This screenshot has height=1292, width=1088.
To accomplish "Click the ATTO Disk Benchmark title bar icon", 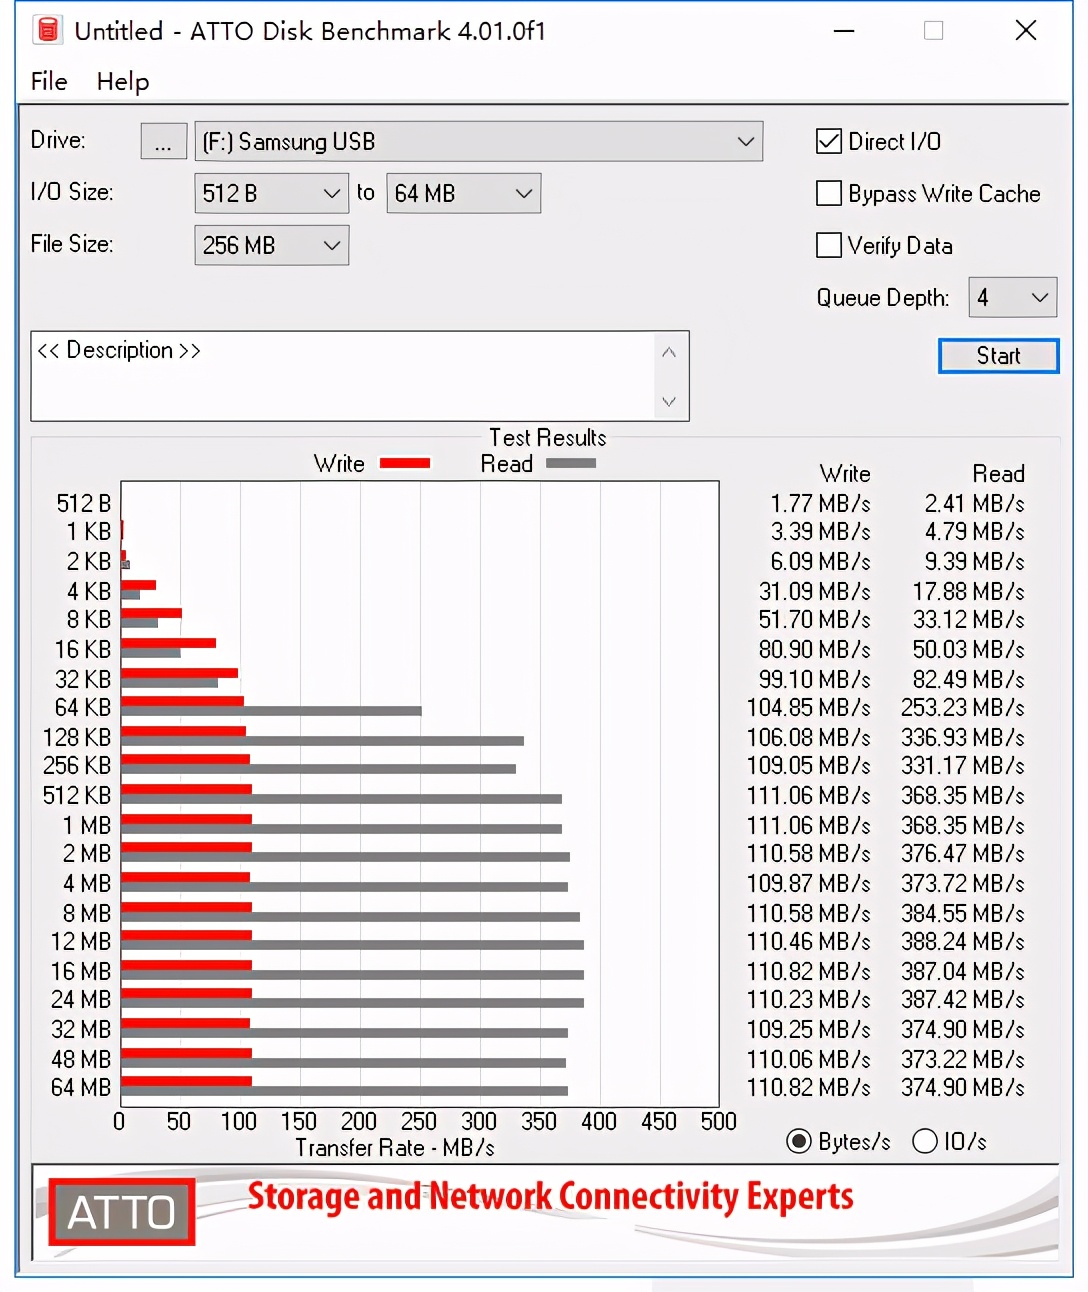I will pyautogui.click(x=47, y=30).
